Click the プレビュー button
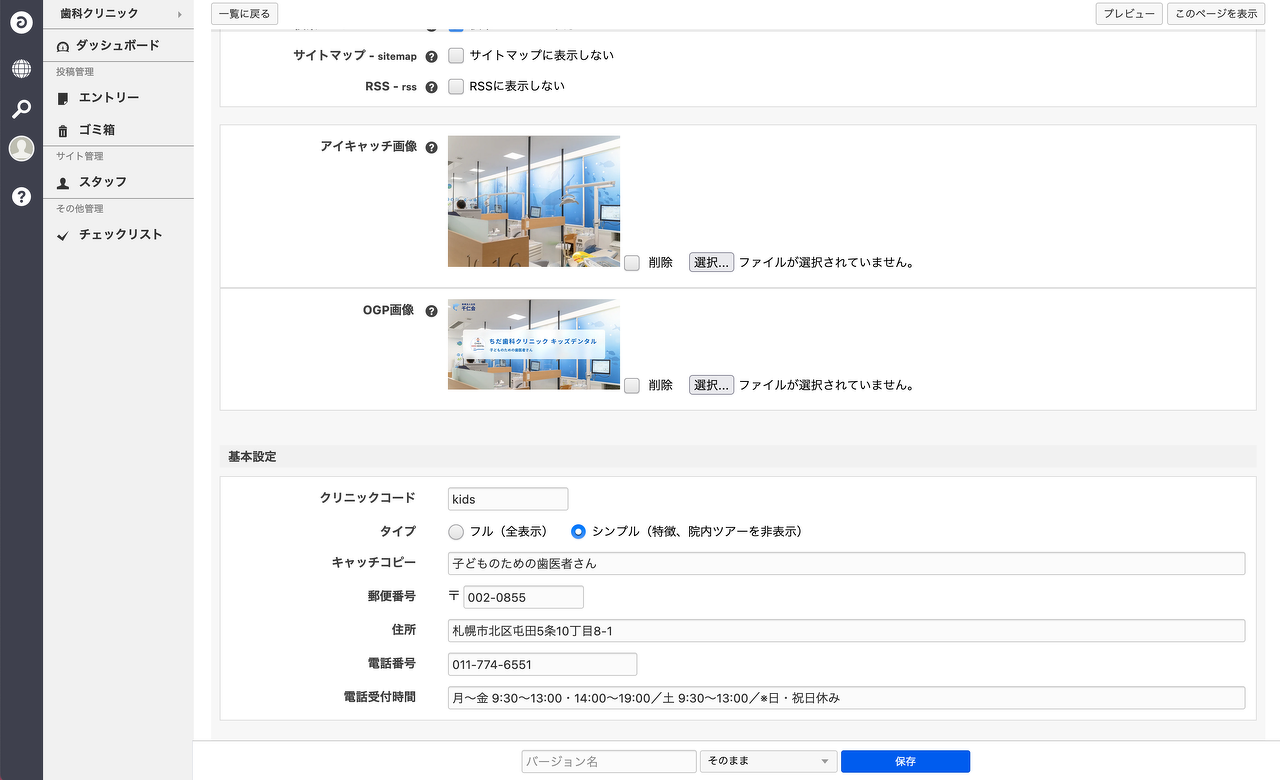1280x780 pixels. pyautogui.click(x=1129, y=14)
